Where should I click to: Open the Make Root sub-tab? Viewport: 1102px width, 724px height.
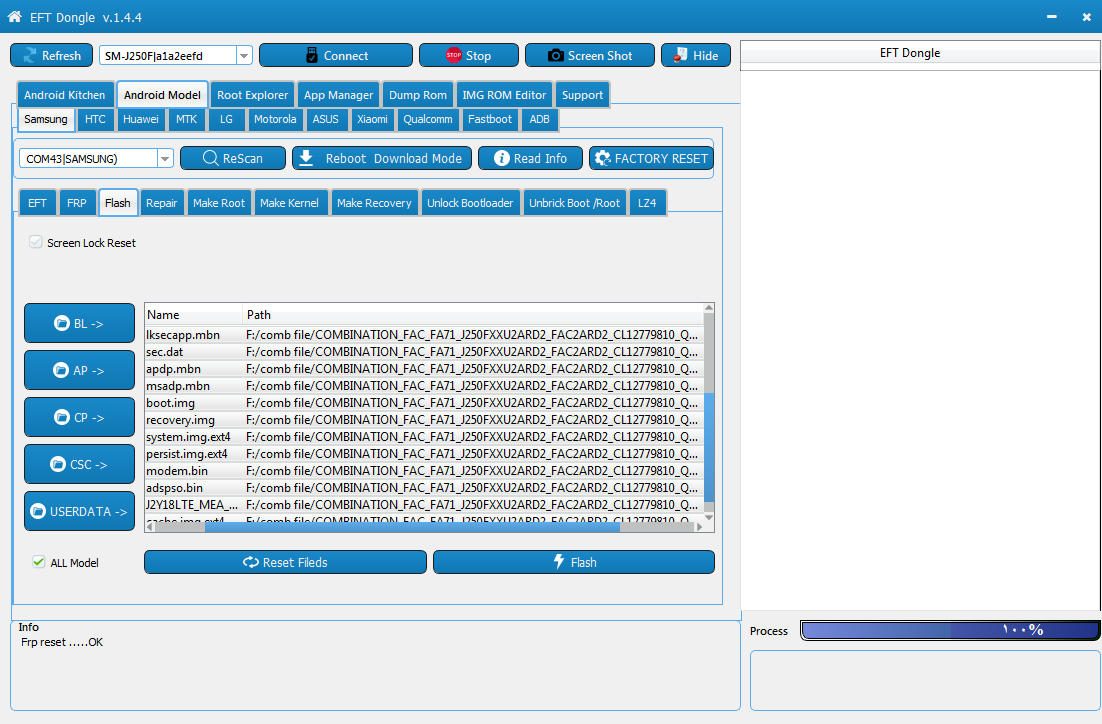pos(219,203)
